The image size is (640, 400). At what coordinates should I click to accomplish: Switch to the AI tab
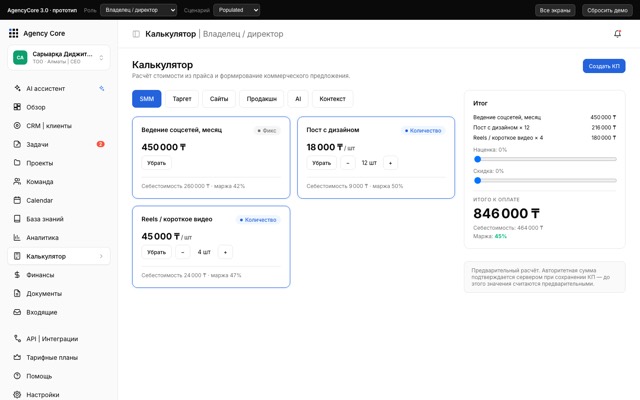[x=298, y=99]
